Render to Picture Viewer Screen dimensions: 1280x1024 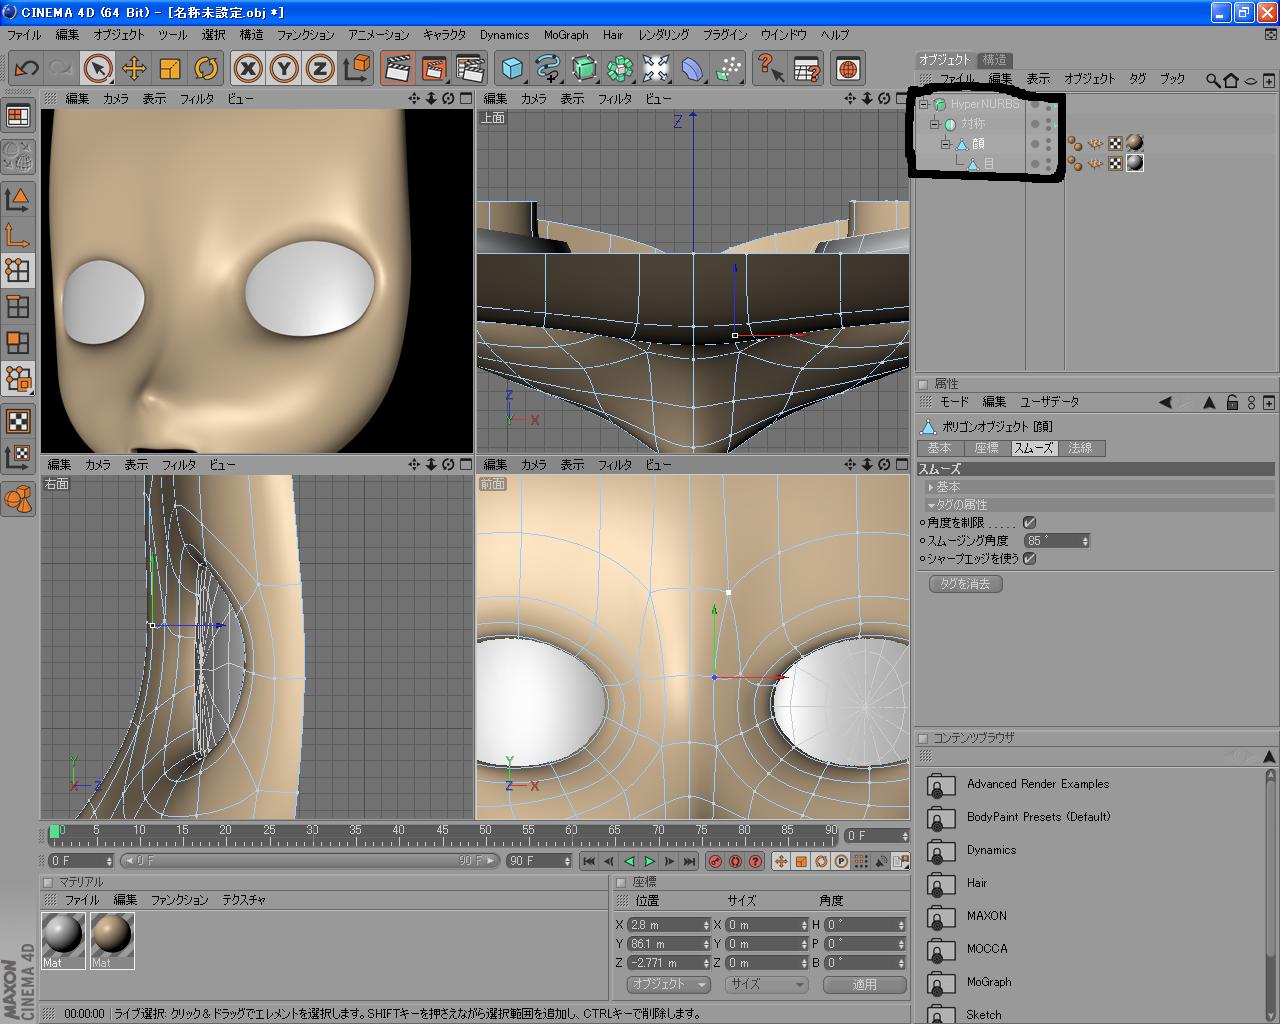(434, 68)
